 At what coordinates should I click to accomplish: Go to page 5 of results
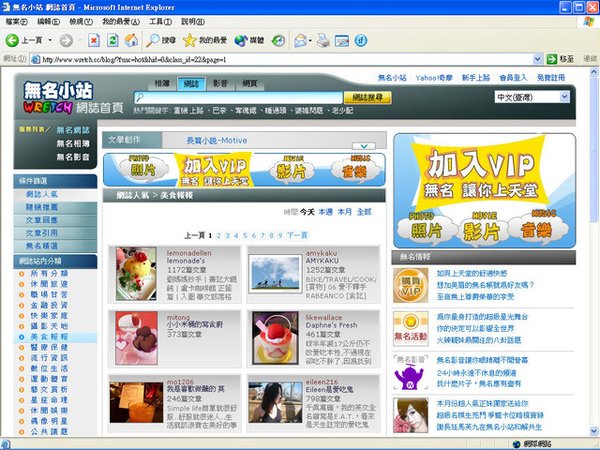coord(245,235)
